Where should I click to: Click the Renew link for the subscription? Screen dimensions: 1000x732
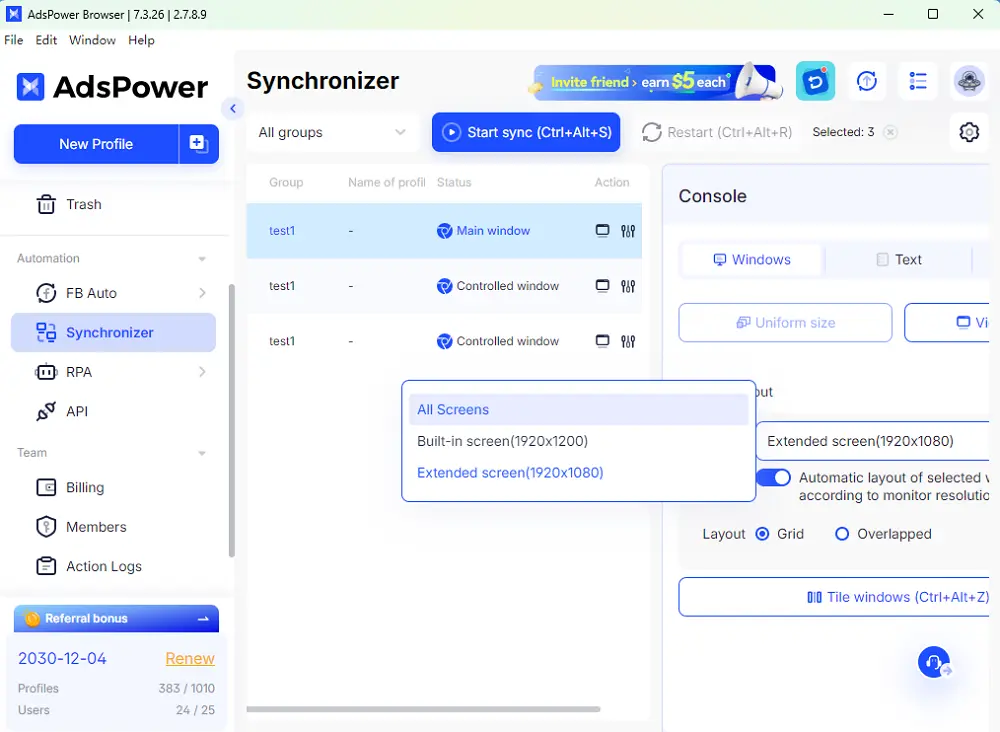(x=189, y=658)
